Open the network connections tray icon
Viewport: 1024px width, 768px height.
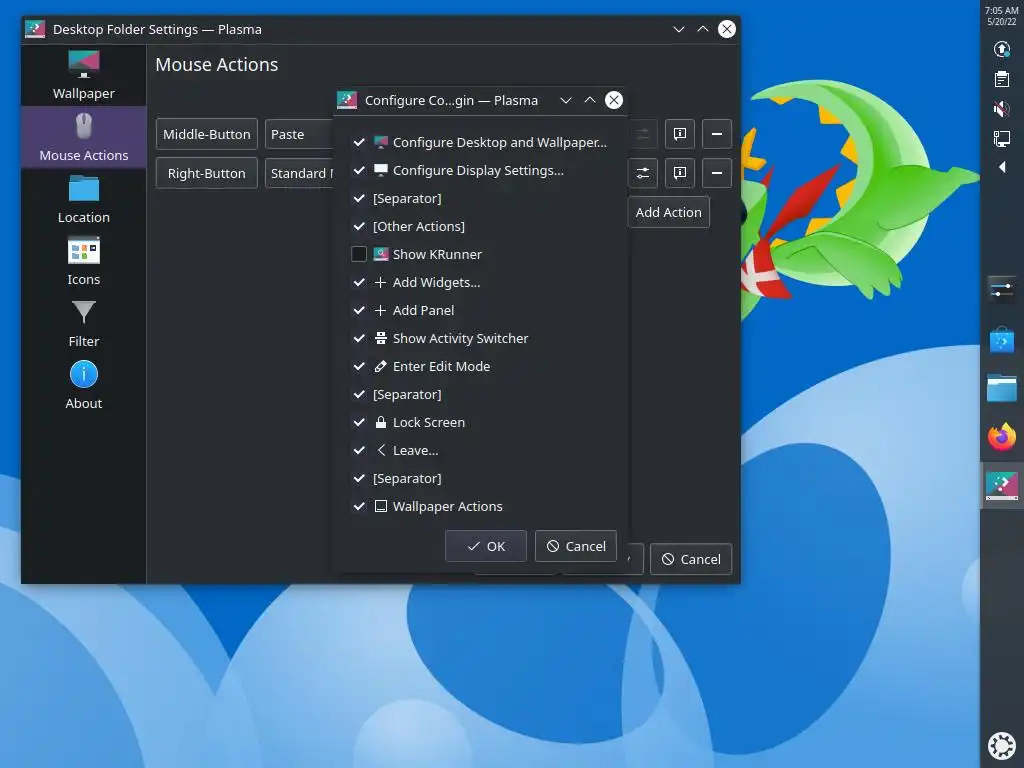coord(1002,138)
